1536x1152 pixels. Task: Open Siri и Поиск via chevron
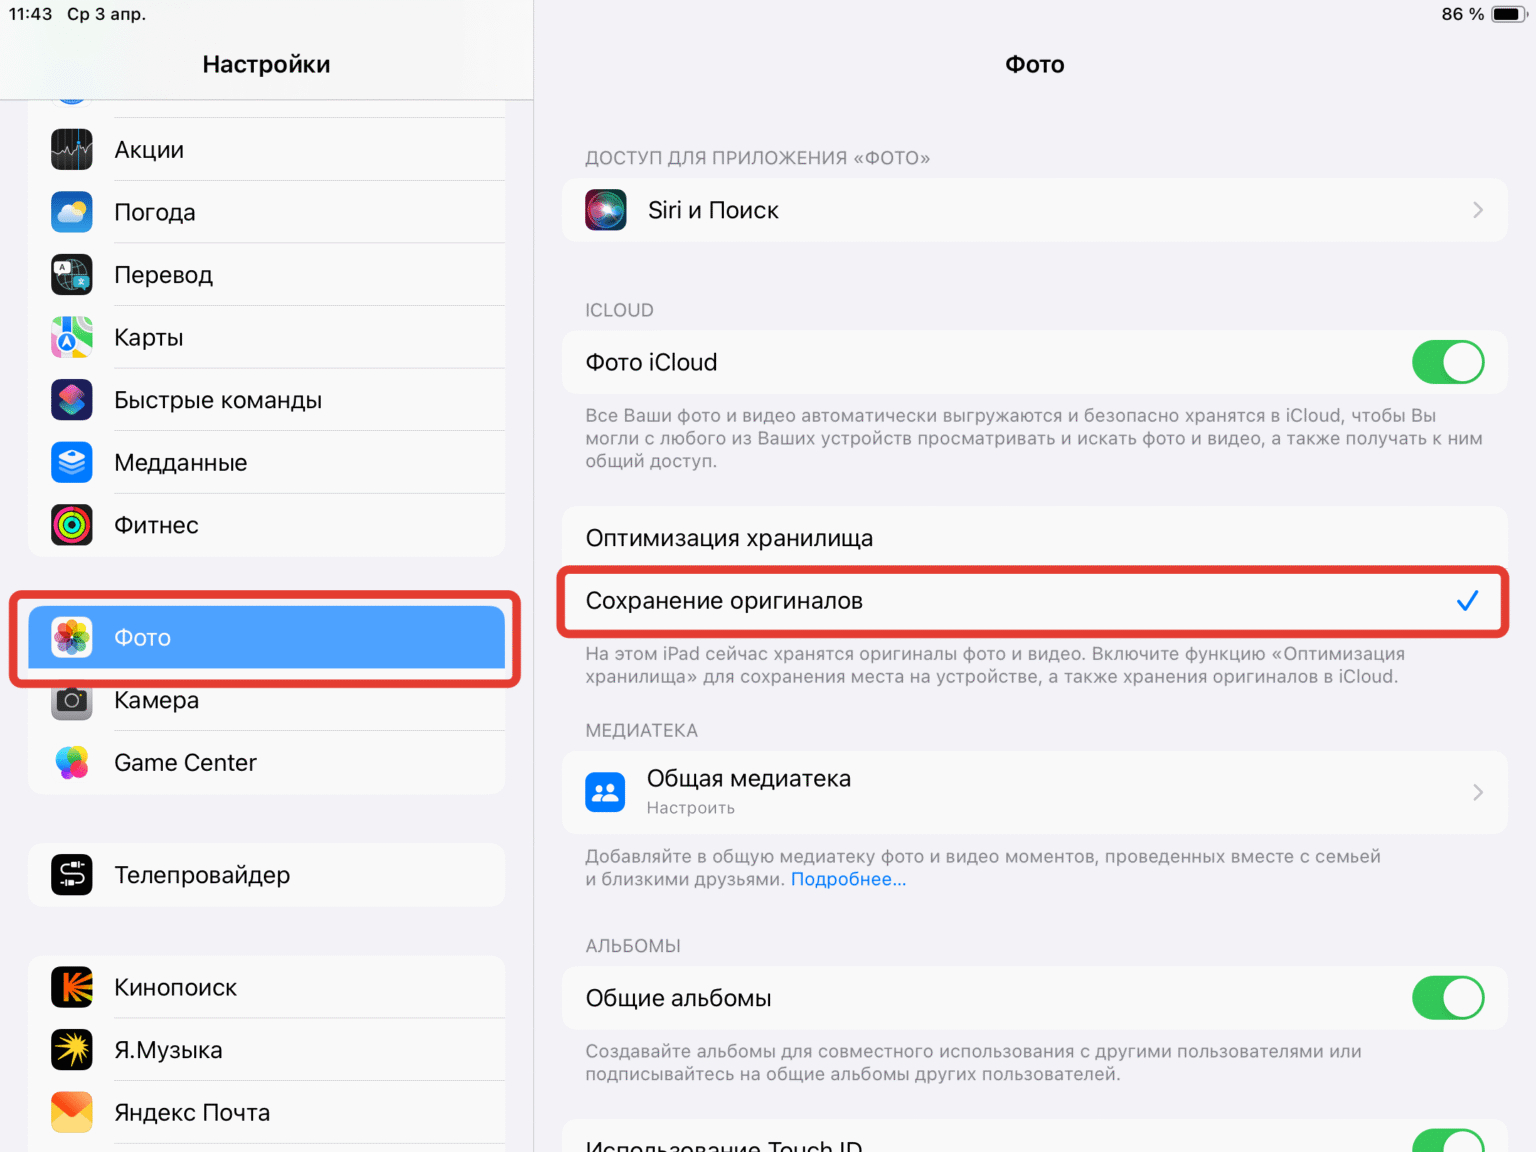coord(1477,210)
